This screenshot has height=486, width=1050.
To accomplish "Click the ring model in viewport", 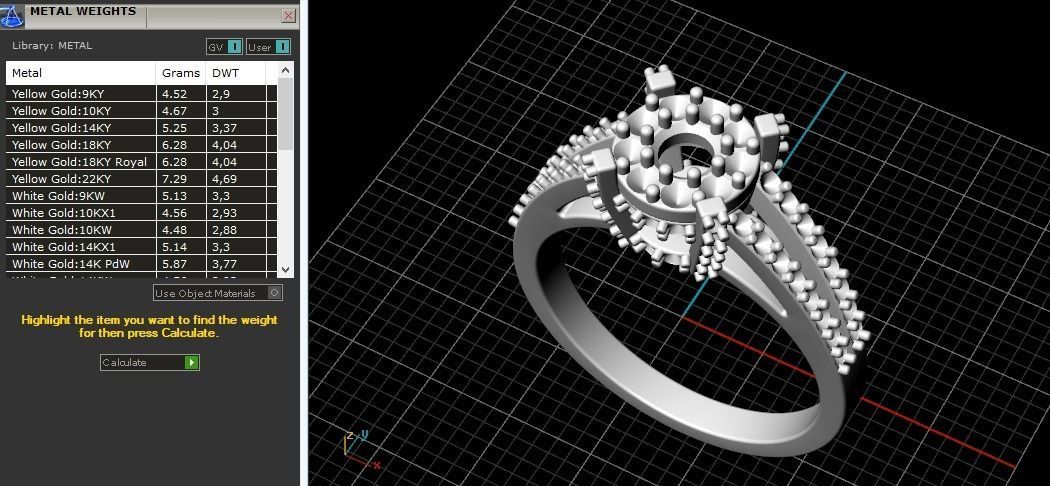I will 690,261.
